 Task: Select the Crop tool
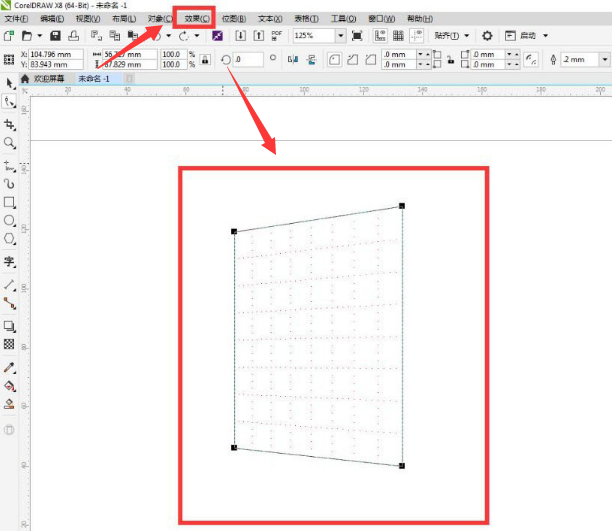tap(9, 125)
